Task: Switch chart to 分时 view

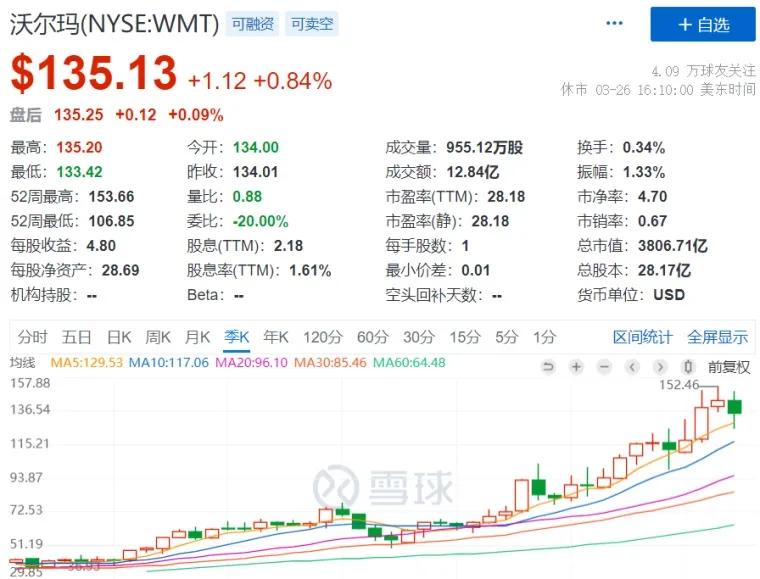Action: [x=32, y=337]
